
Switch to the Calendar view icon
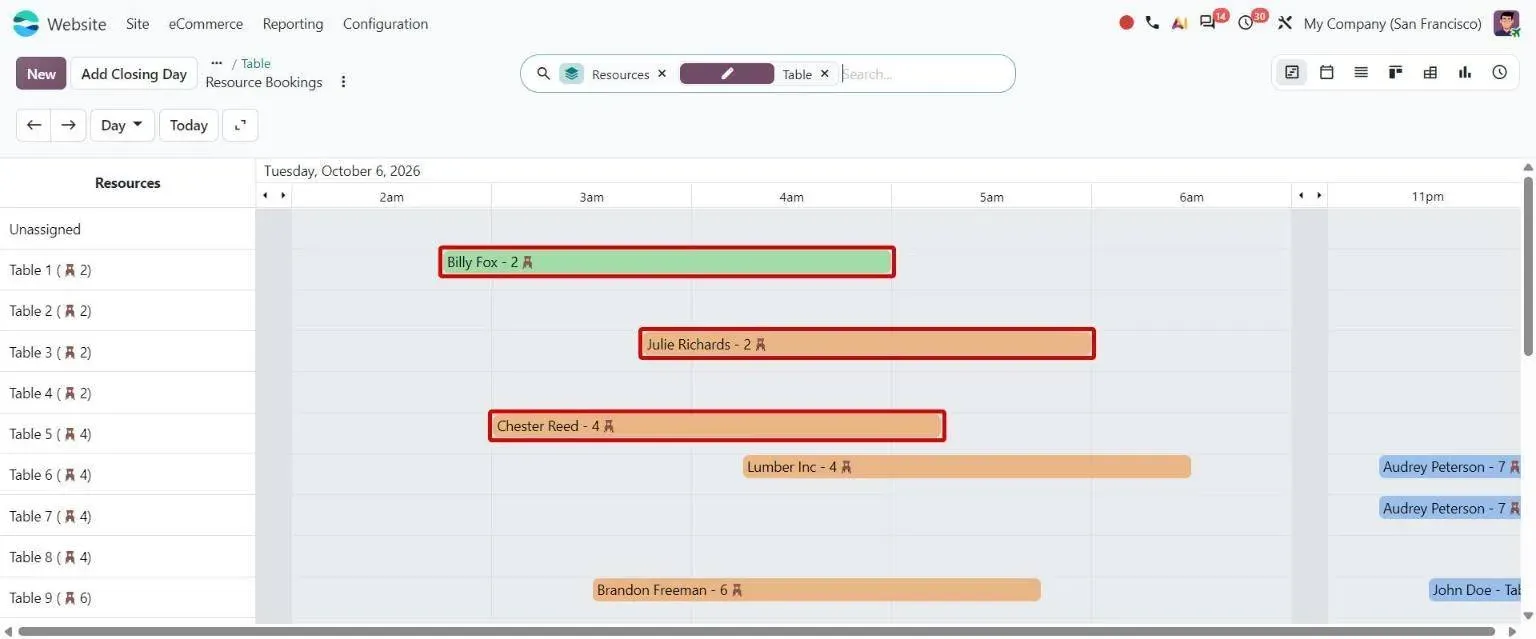coord(1327,72)
